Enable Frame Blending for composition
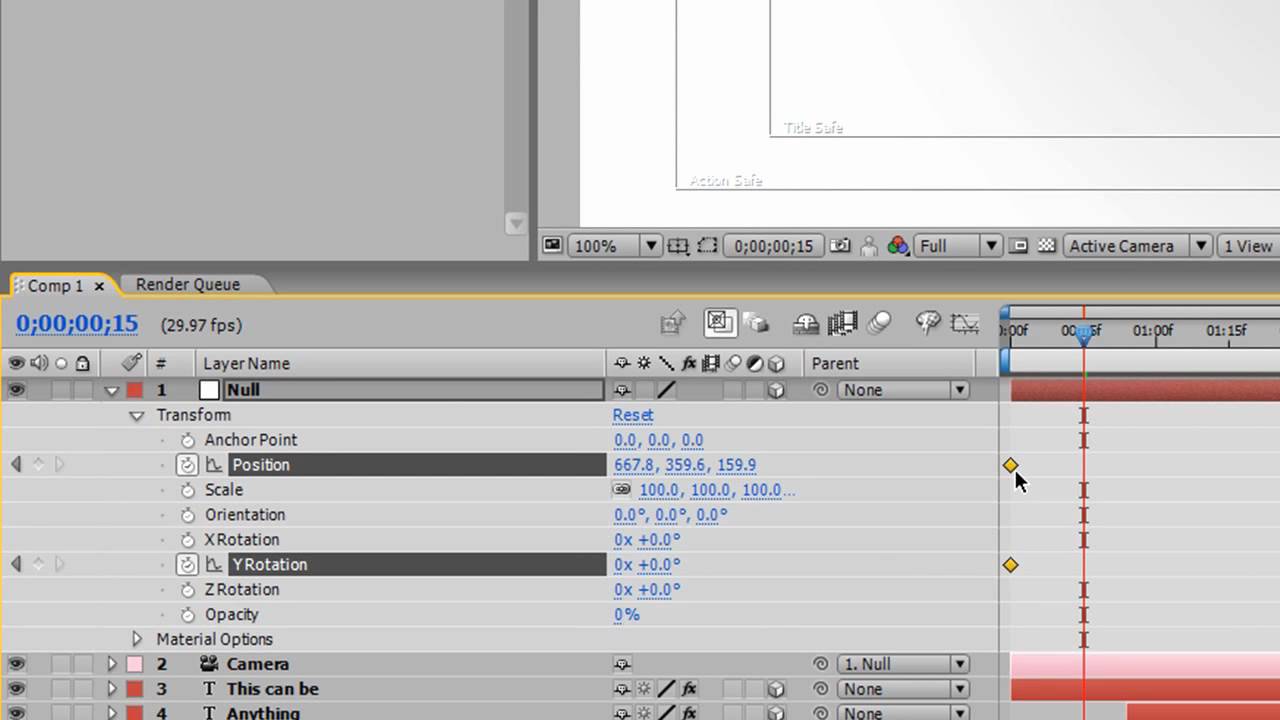 [842, 323]
